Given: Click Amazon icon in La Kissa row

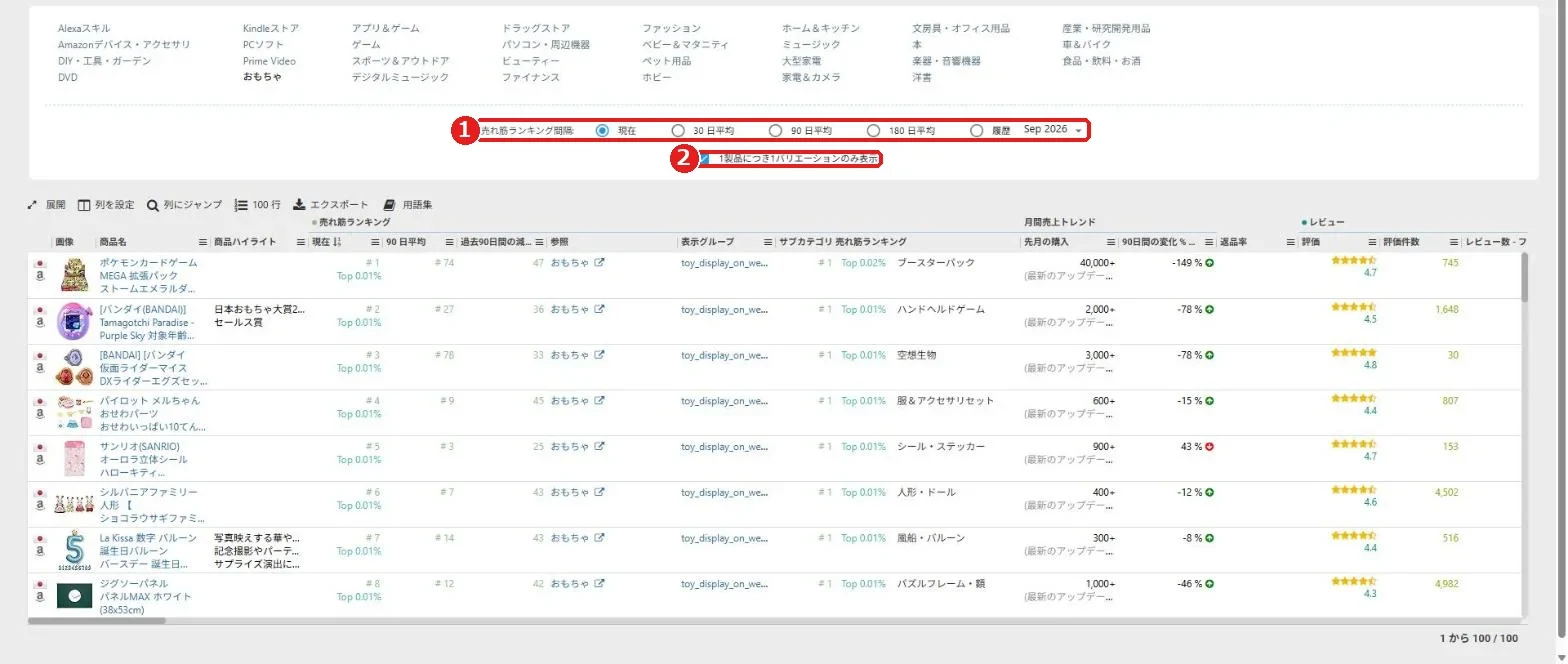Looking at the screenshot, I should [40, 551].
